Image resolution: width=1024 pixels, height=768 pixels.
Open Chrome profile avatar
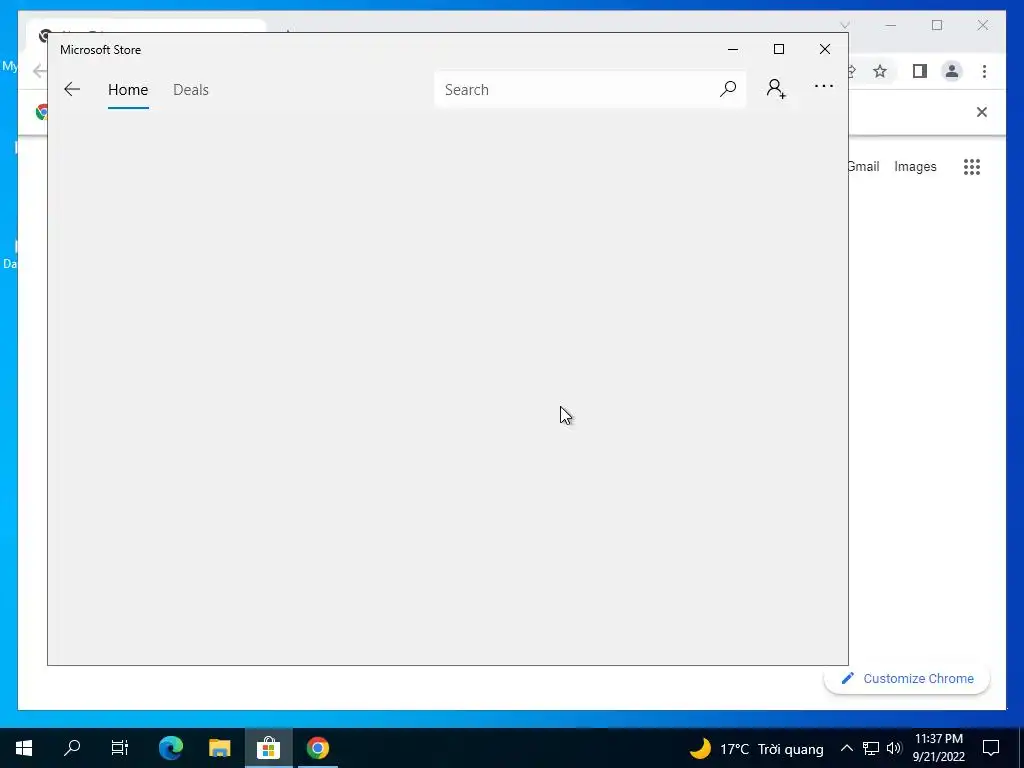(x=952, y=71)
